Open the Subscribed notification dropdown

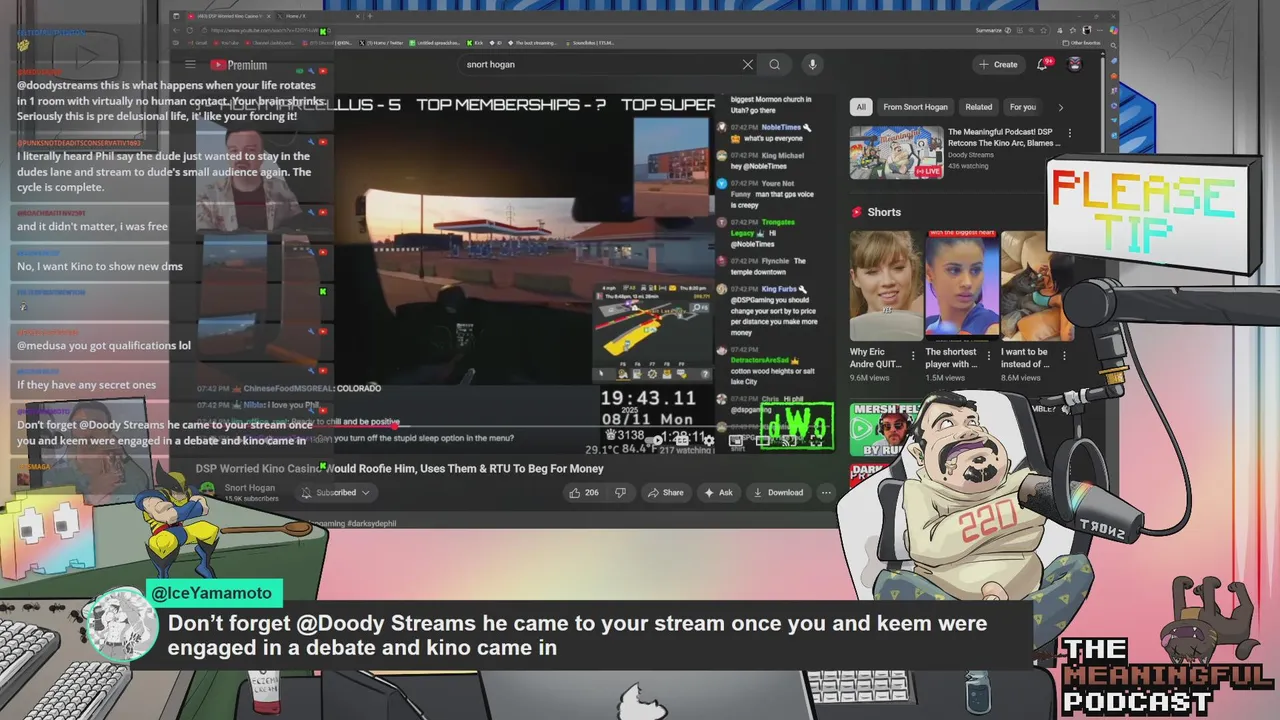tap(335, 492)
